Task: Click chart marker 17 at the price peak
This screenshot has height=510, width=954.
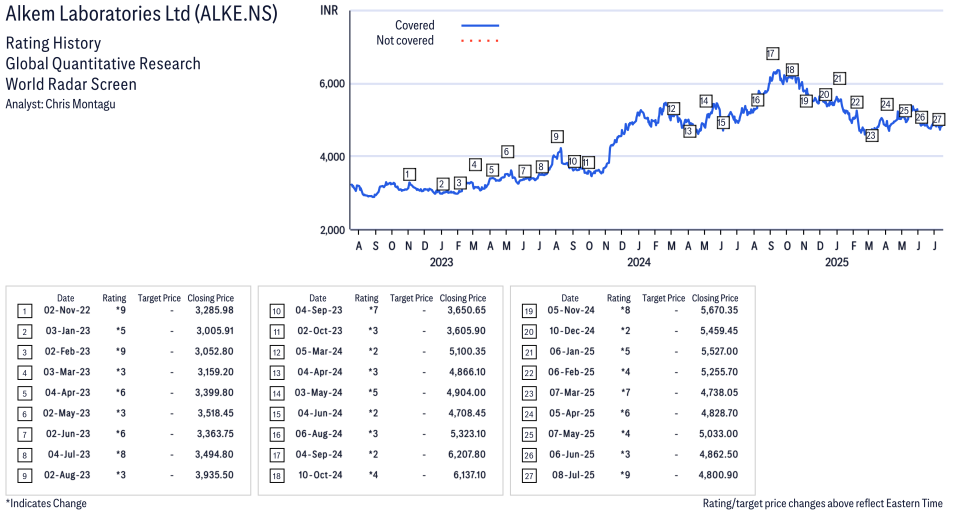Action: click(x=771, y=54)
